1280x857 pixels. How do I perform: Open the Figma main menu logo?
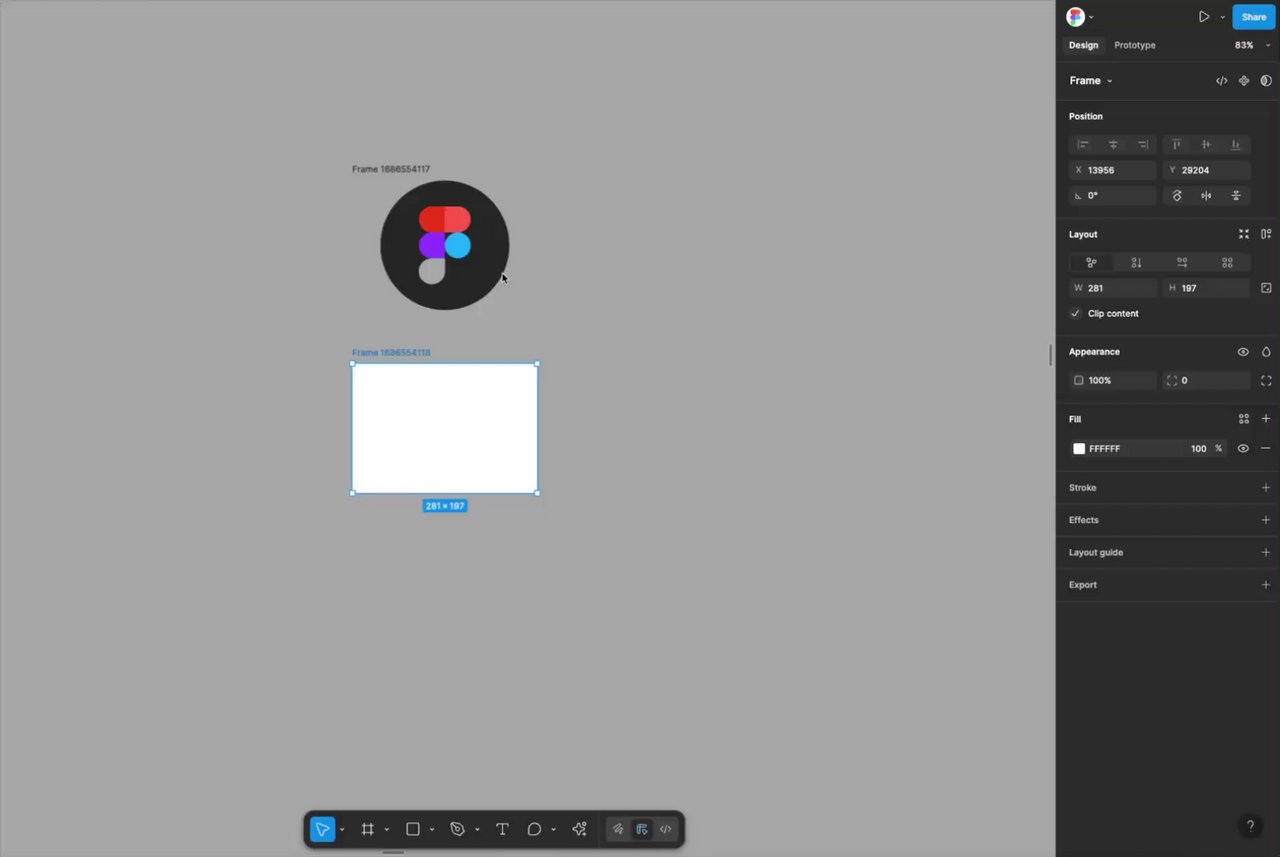(1075, 17)
